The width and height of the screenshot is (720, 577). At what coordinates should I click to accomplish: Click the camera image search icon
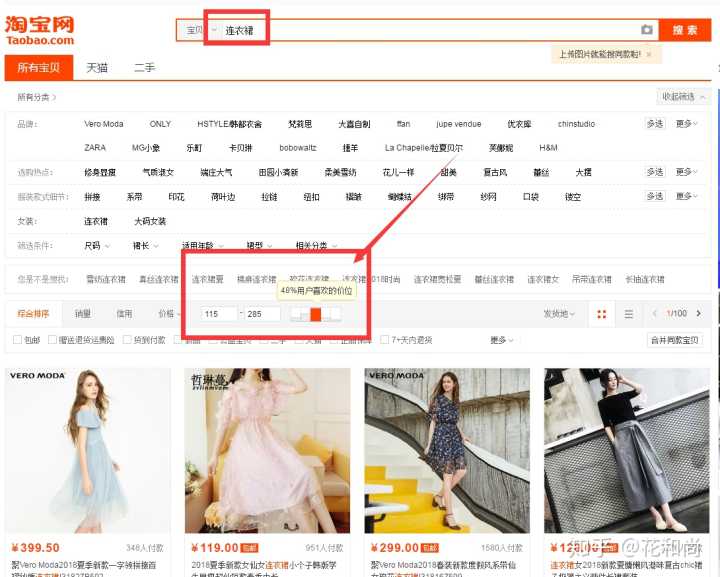click(x=647, y=30)
